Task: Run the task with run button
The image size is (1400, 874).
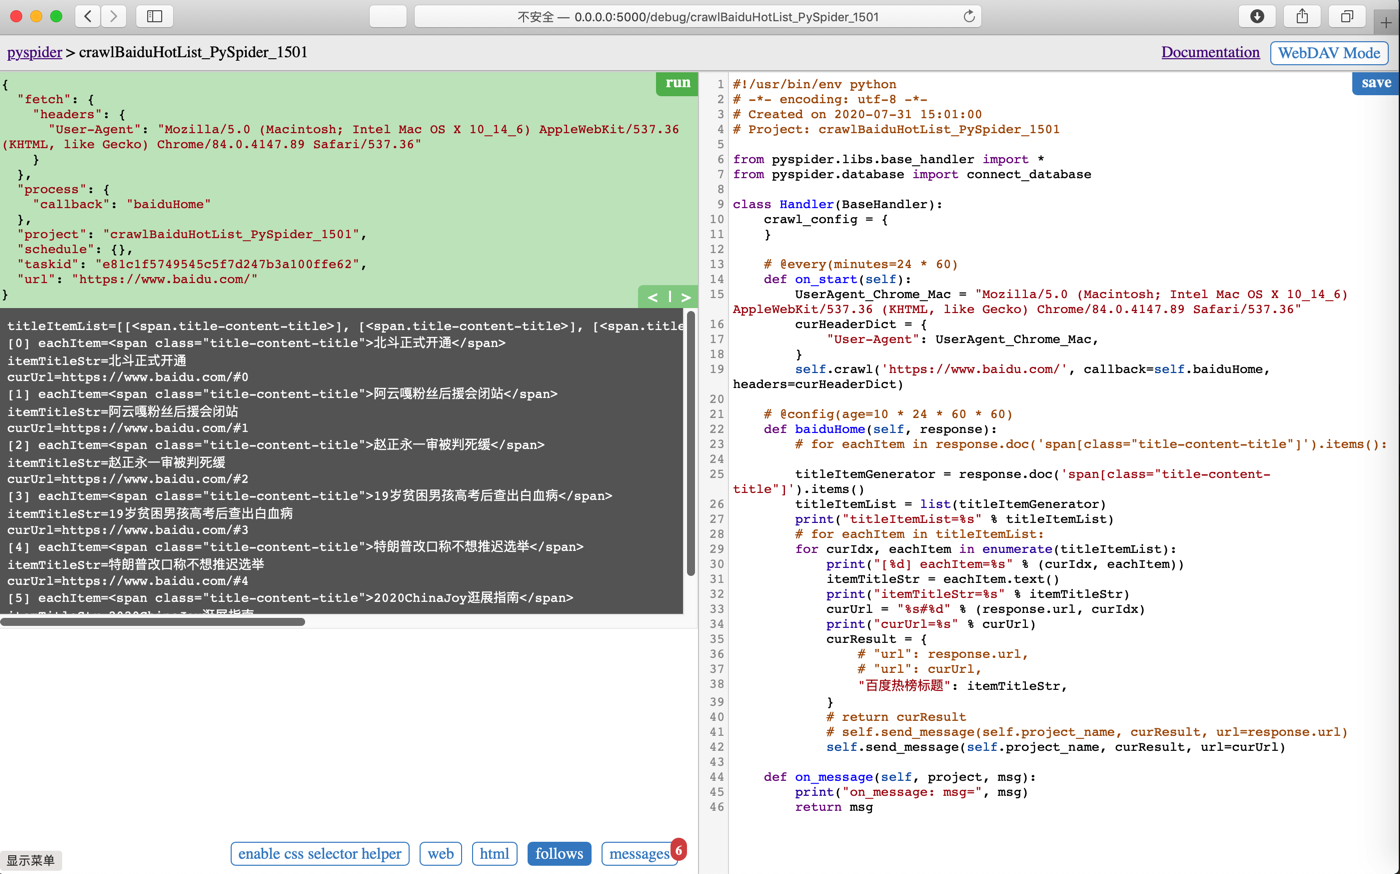Action: [677, 83]
